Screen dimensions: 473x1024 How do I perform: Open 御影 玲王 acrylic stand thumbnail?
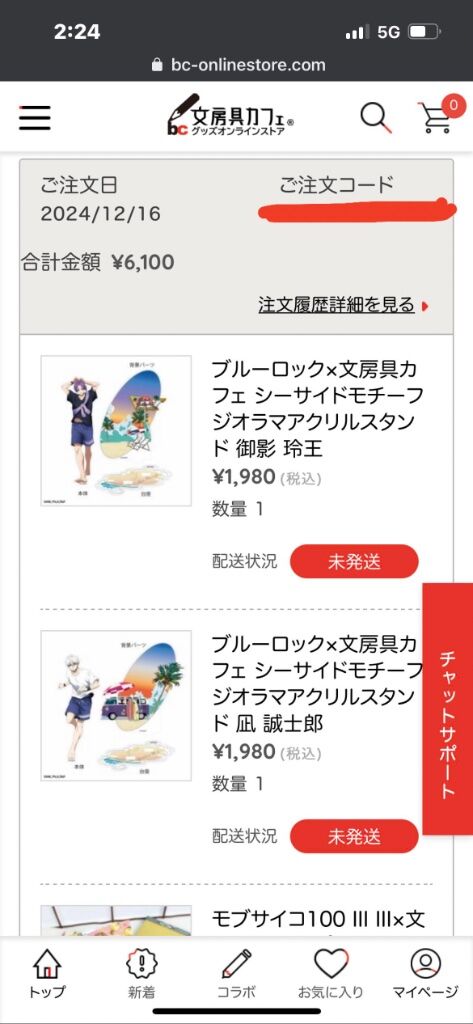point(116,430)
